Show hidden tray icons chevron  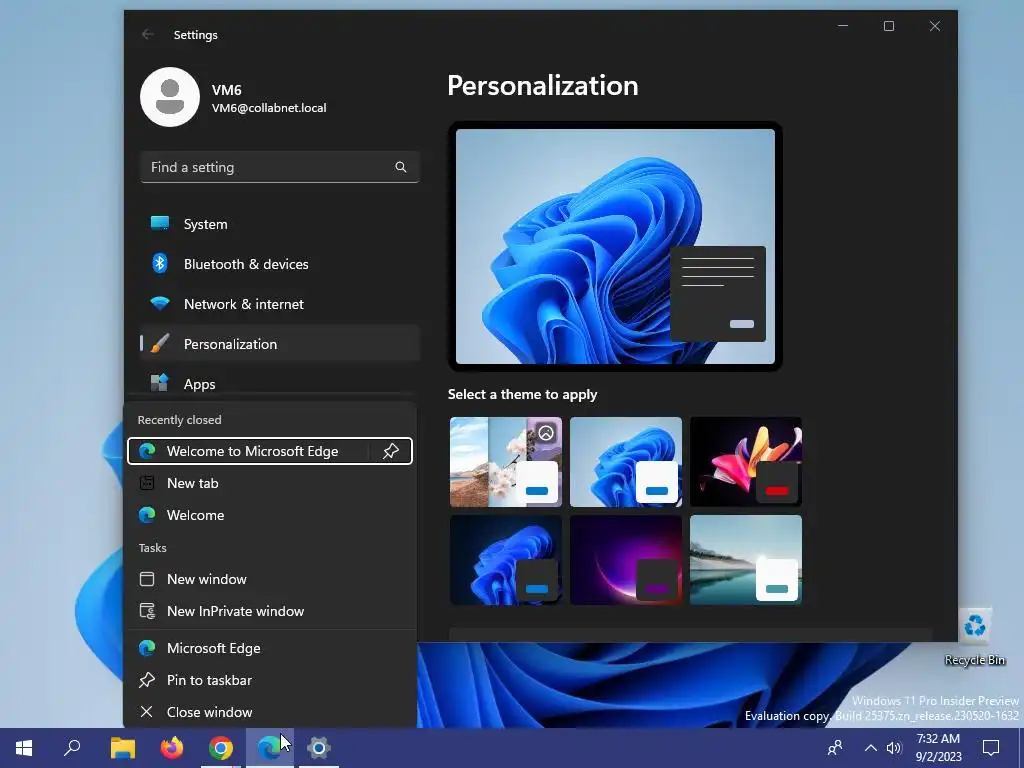click(x=871, y=748)
